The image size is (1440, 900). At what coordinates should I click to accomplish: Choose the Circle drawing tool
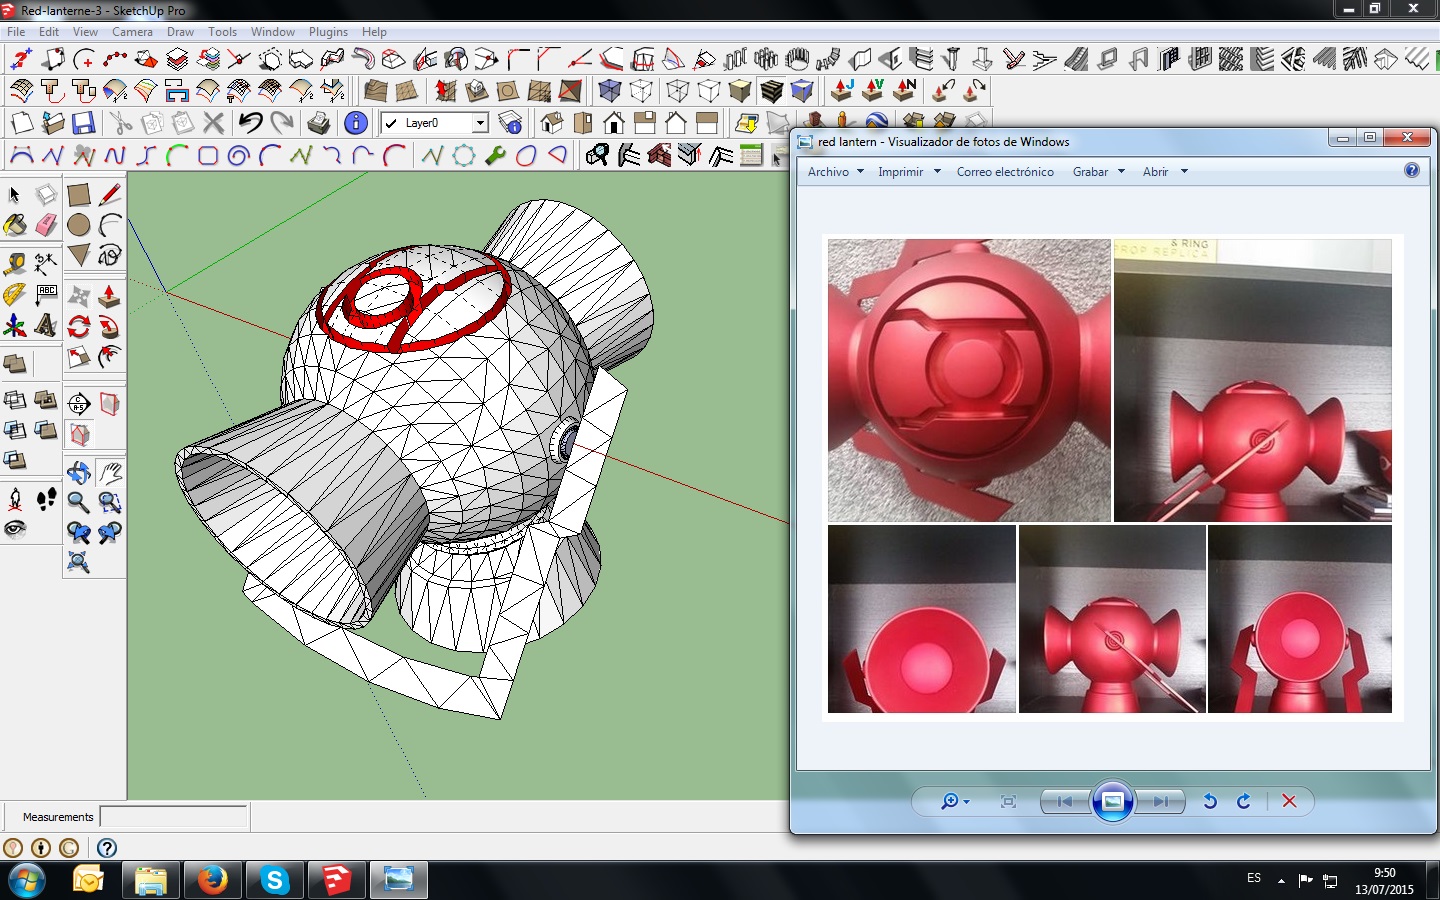[x=79, y=225]
